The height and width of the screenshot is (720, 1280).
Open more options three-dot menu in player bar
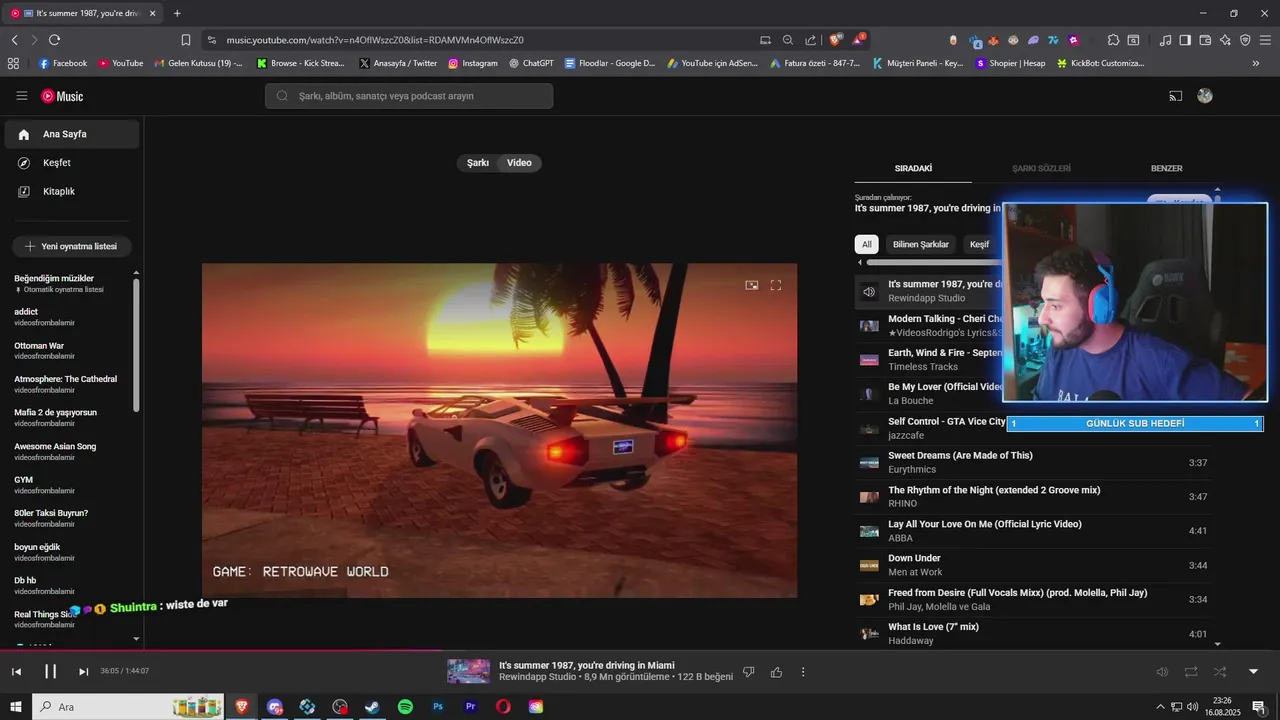[x=803, y=672]
